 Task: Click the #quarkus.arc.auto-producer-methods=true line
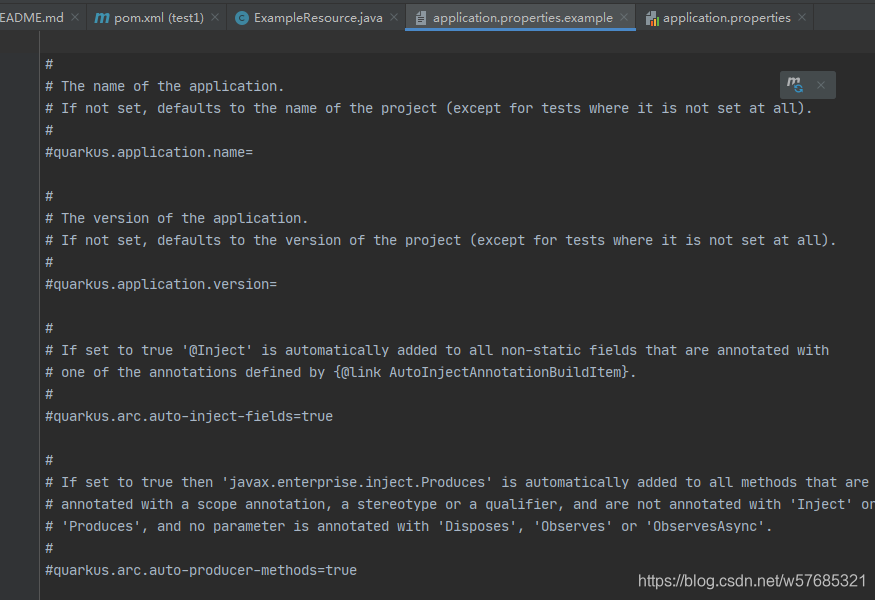click(x=201, y=570)
